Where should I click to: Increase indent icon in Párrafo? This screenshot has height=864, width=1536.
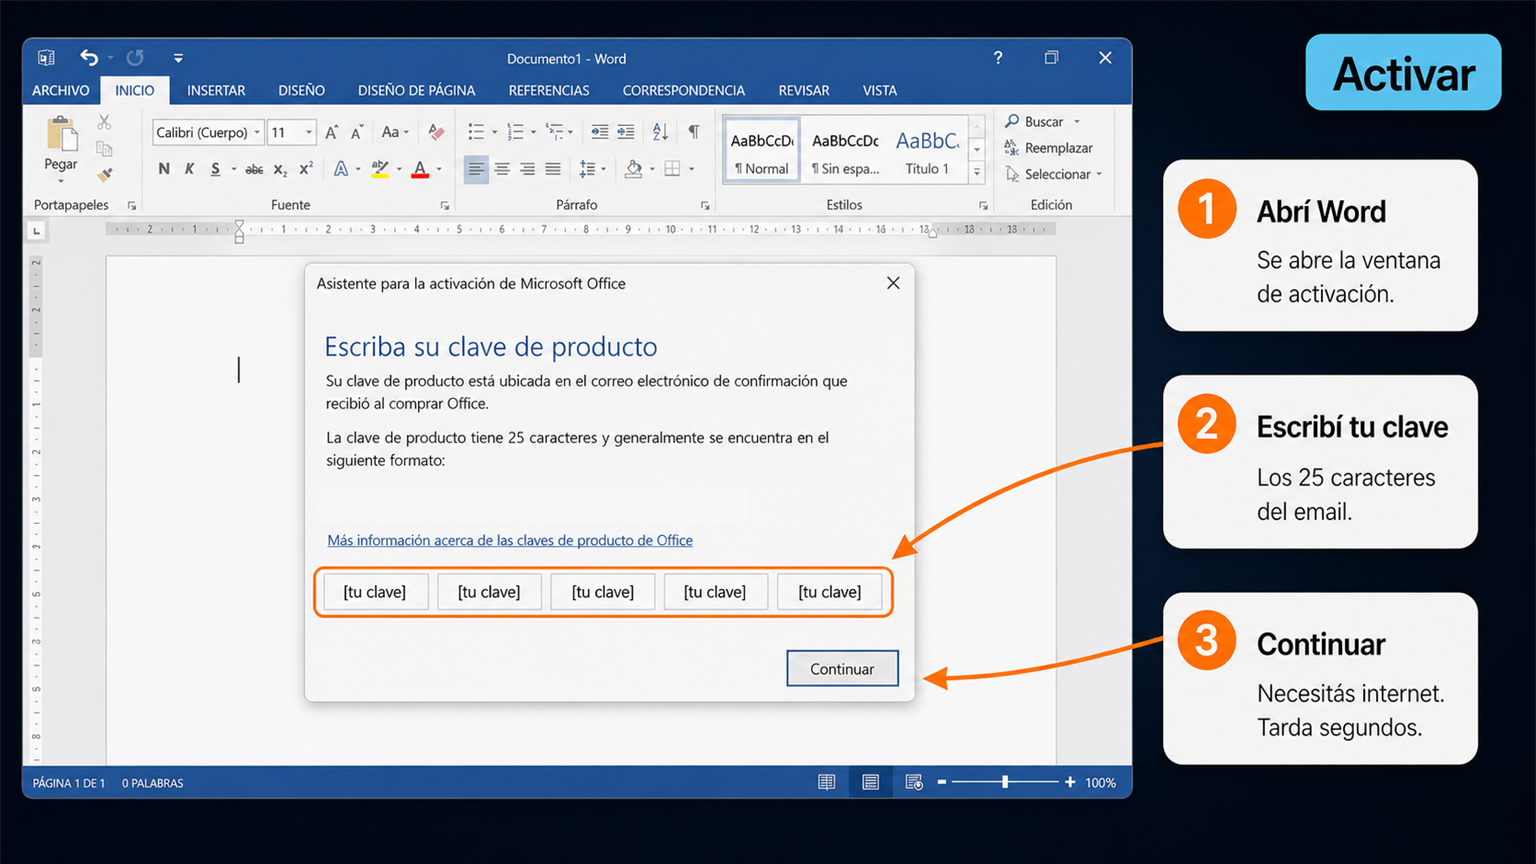[x=625, y=132]
